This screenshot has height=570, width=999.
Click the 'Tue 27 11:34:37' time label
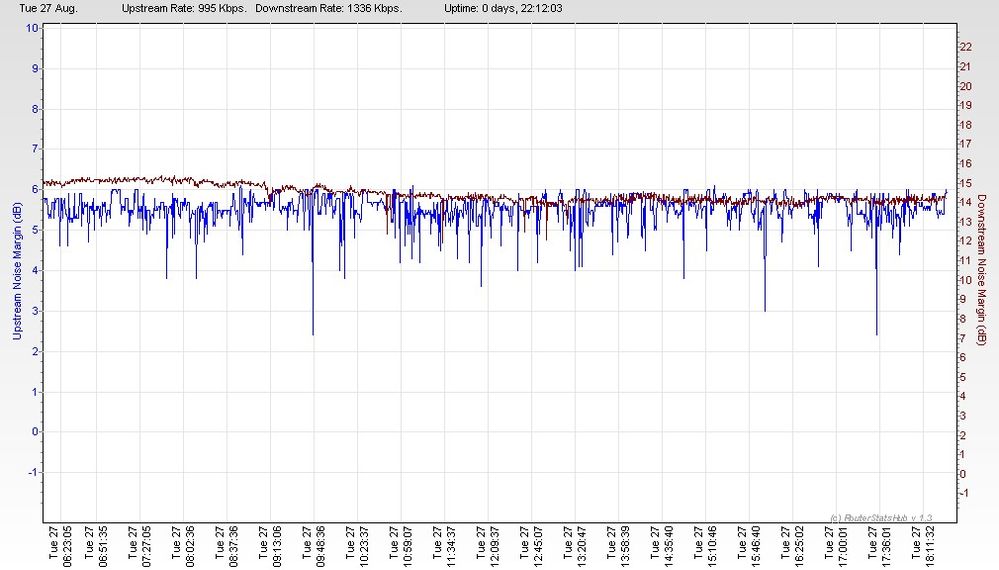click(444, 546)
